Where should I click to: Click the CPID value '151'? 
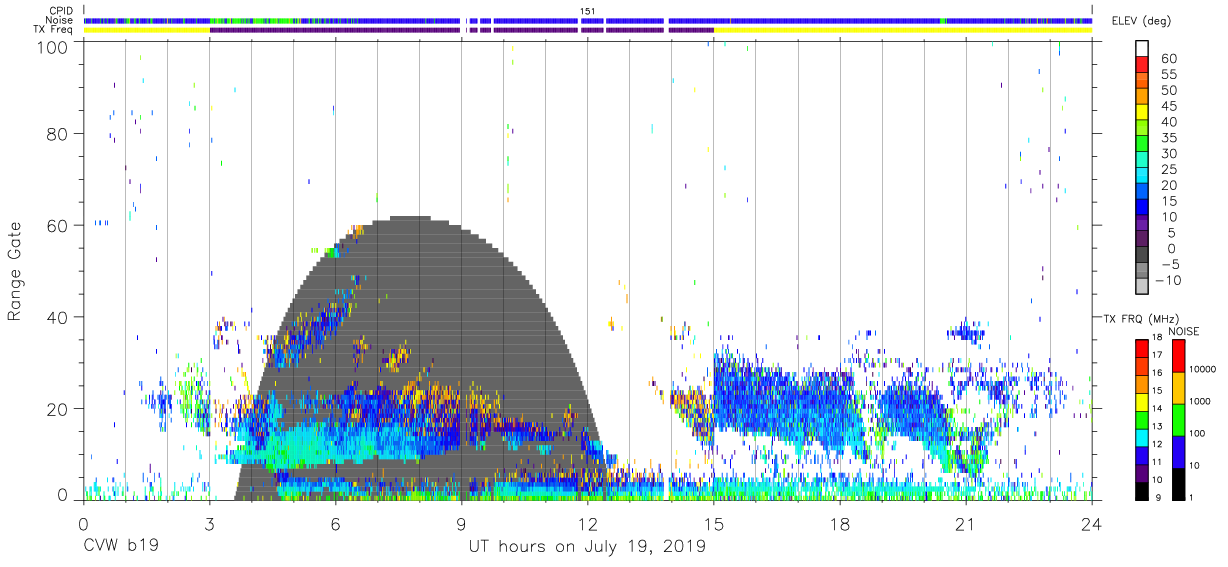click(x=587, y=11)
